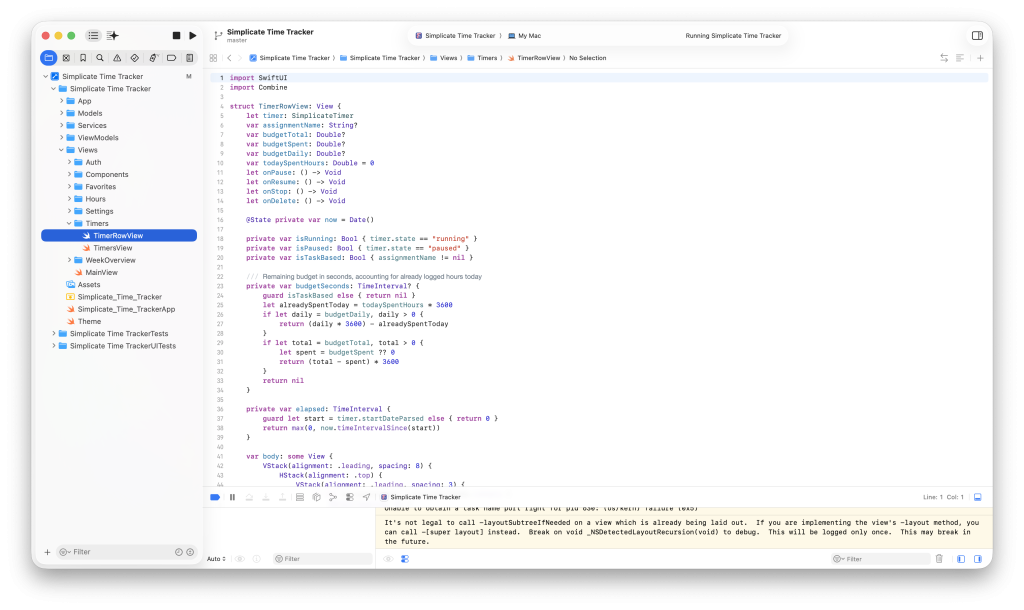Open code review swap arrows icon
This screenshot has height=610, width=1024.
pos(944,57)
